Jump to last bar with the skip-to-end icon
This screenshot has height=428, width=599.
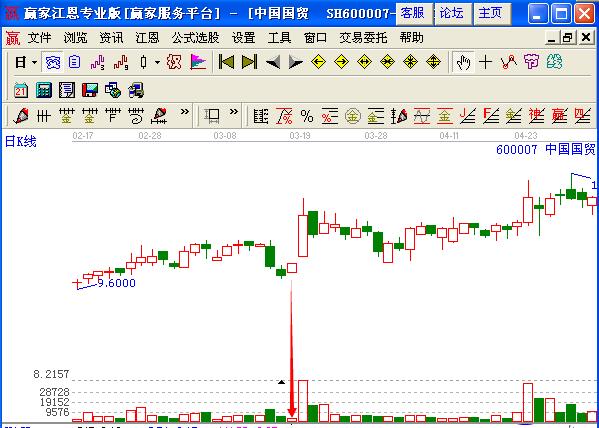[249, 62]
